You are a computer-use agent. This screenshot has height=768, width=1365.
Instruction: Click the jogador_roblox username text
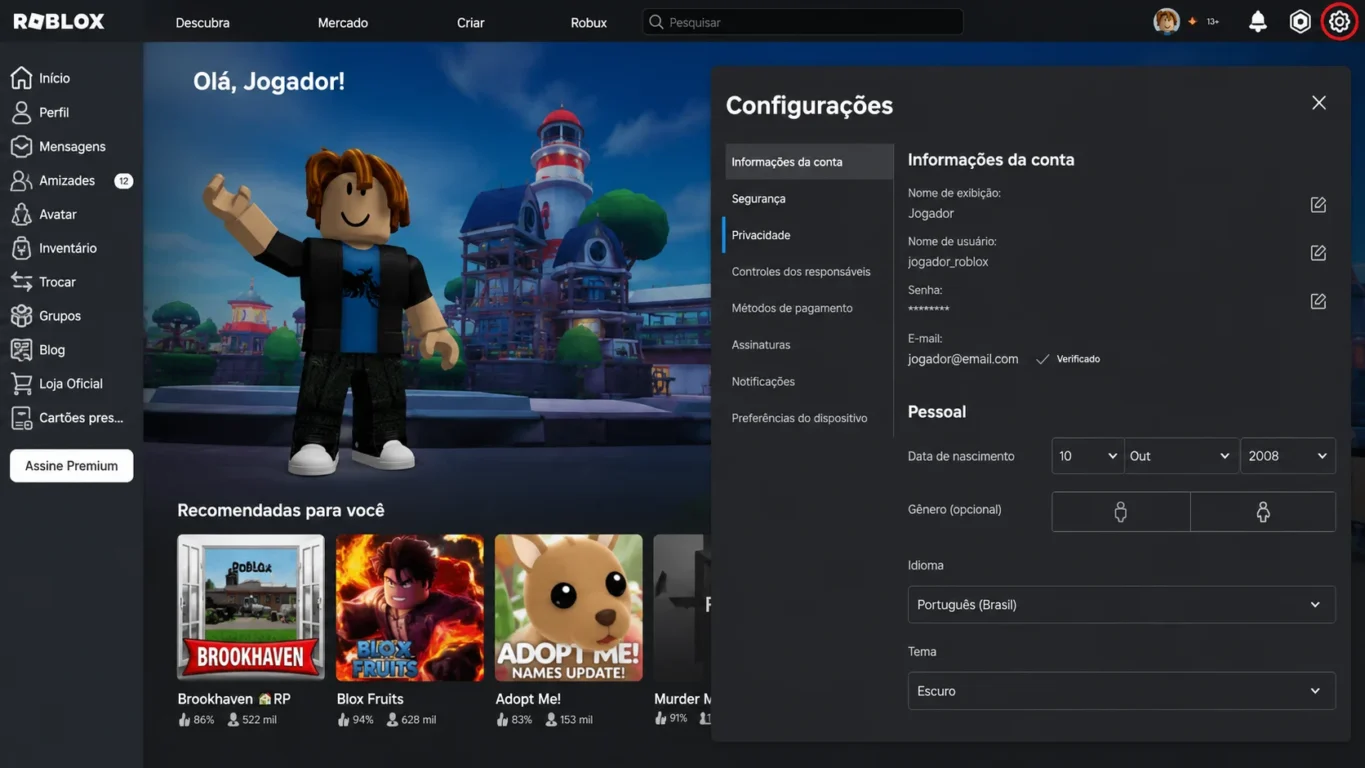point(948,262)
